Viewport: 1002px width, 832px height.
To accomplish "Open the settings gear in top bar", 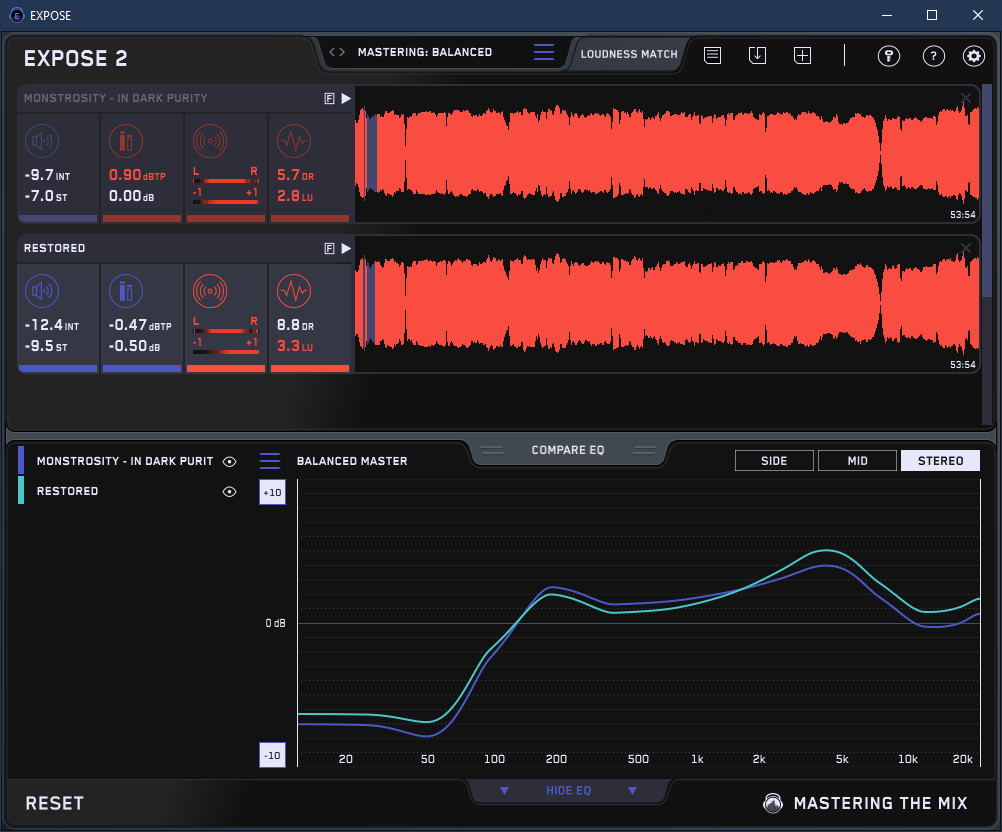I will pyautogui.click(x=974, y=56).
